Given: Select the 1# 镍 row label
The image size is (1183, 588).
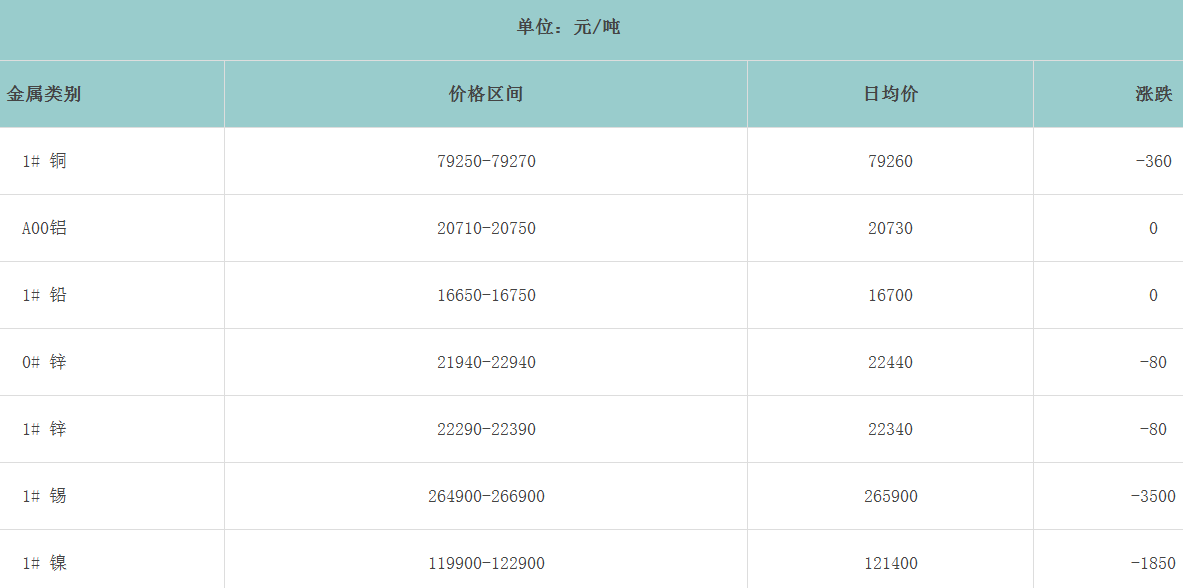Looking at the screenshot, I should tap(44, 563).
